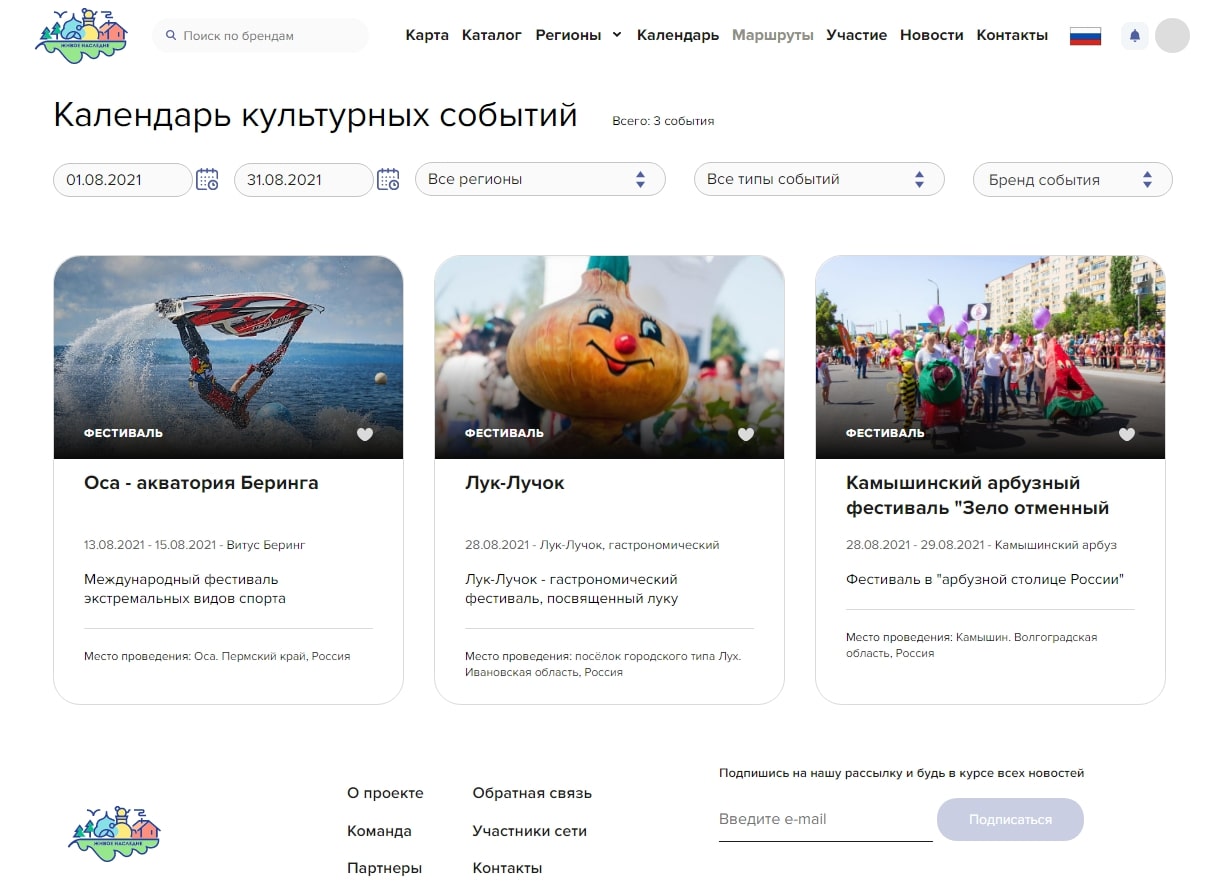Click the notification bell icon
1205x889 pixels.
[1134, 36]
